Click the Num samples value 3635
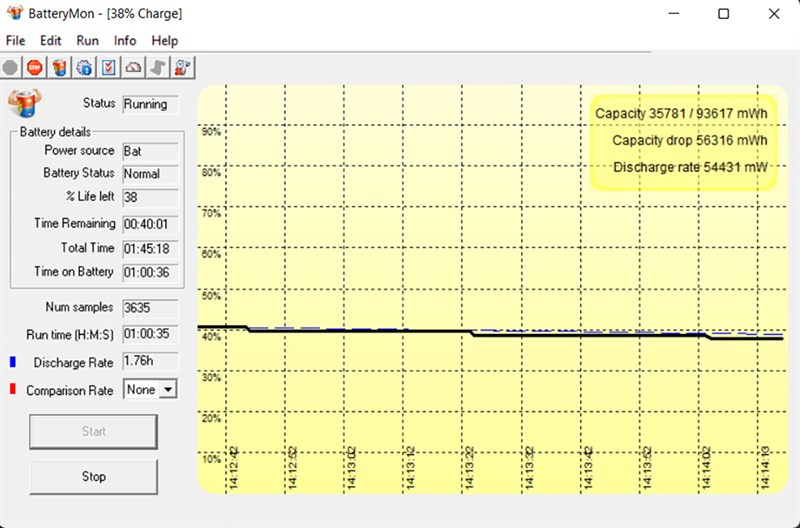Image resolution: width=800 pixels, height=528 pixels. 151,308
